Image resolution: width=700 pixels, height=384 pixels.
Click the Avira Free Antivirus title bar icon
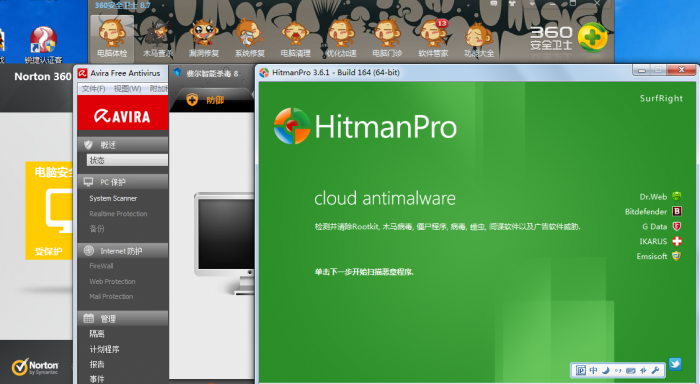click(x=82, y=73)
